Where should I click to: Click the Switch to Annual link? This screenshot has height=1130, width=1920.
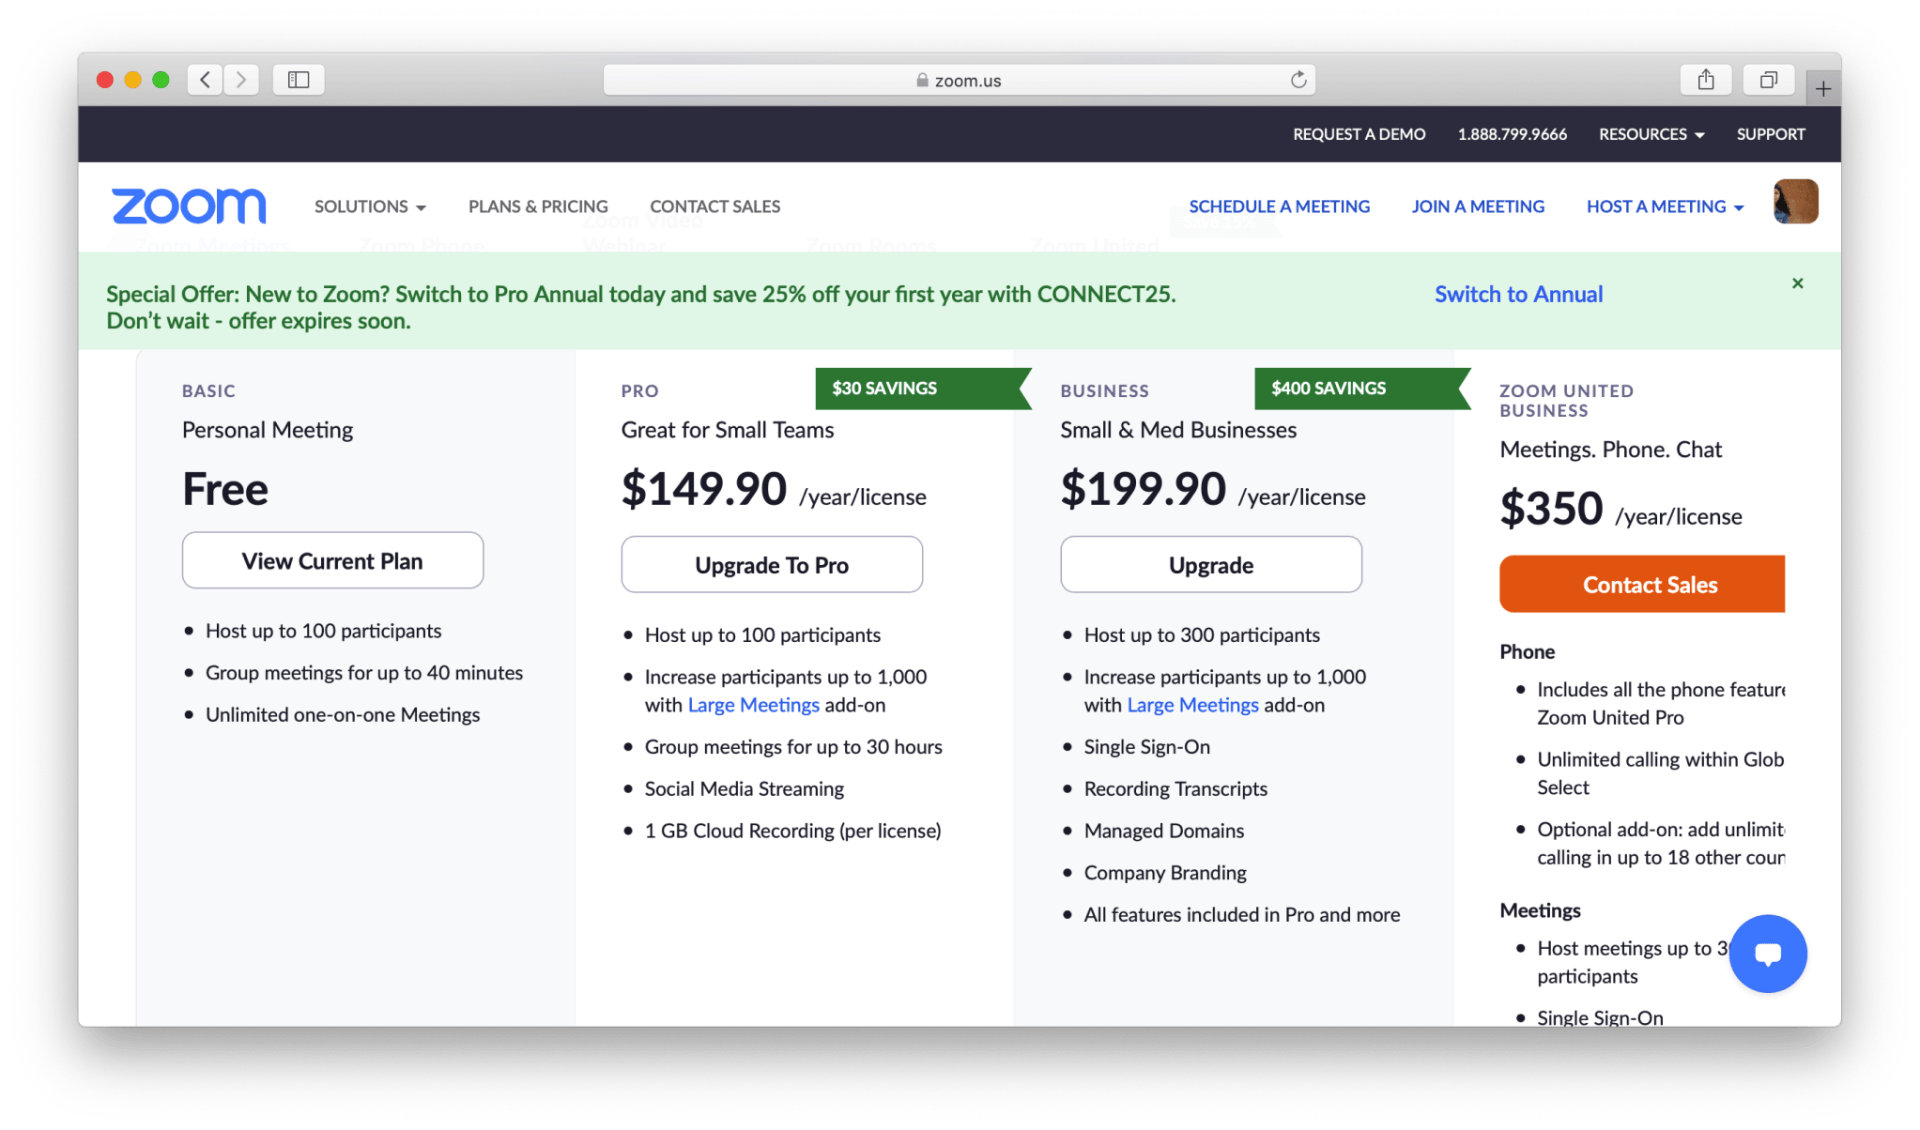coord(1518,294)
